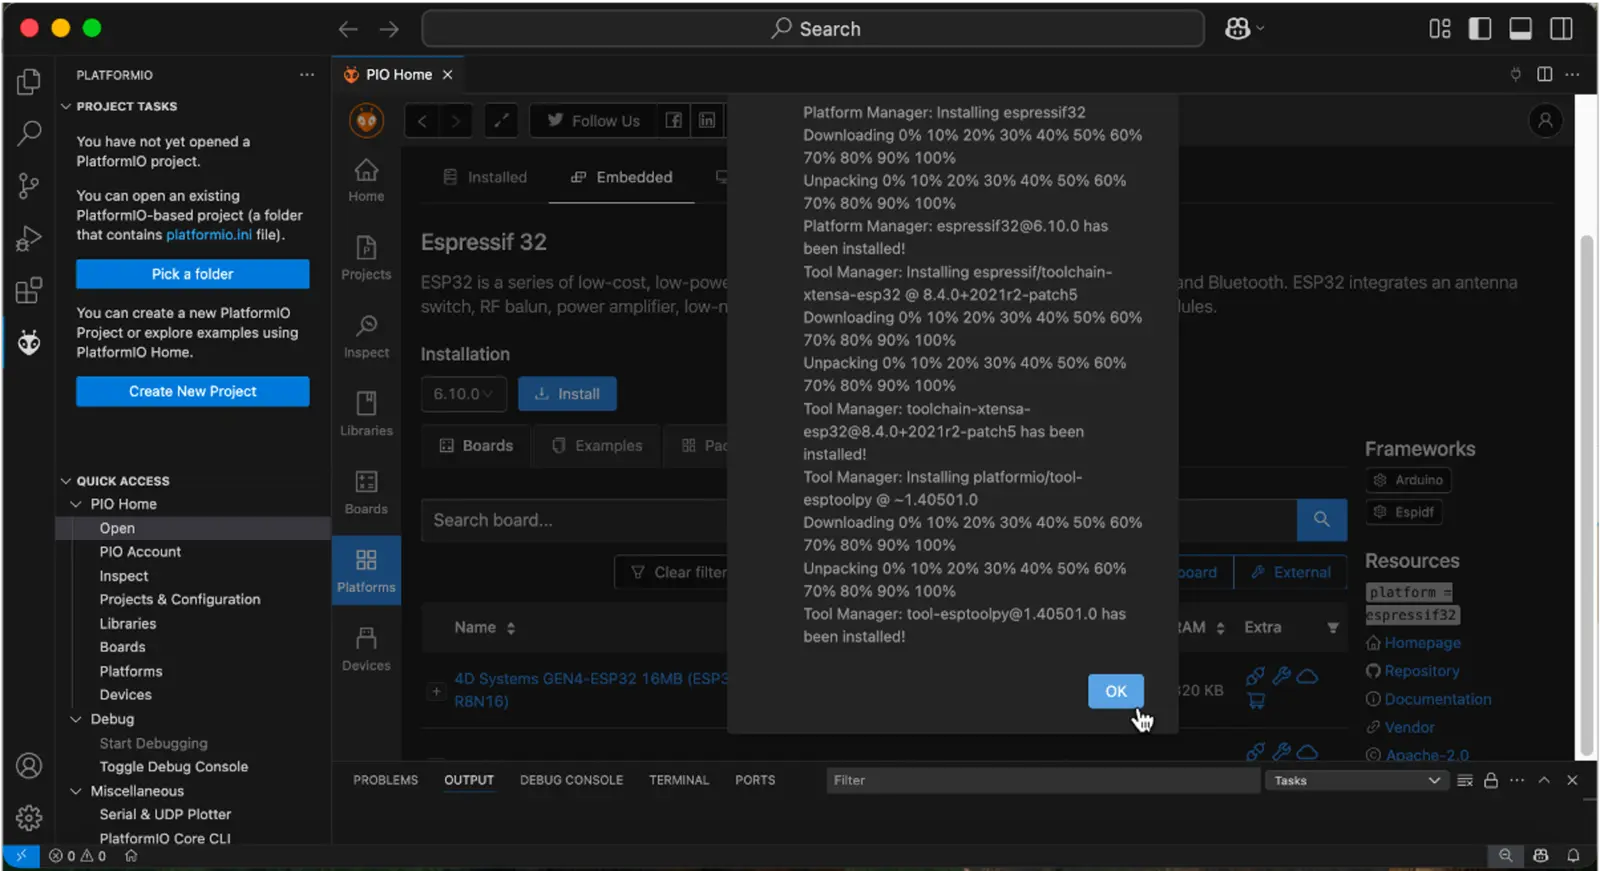Click the title bar Search box

(813, 29)
